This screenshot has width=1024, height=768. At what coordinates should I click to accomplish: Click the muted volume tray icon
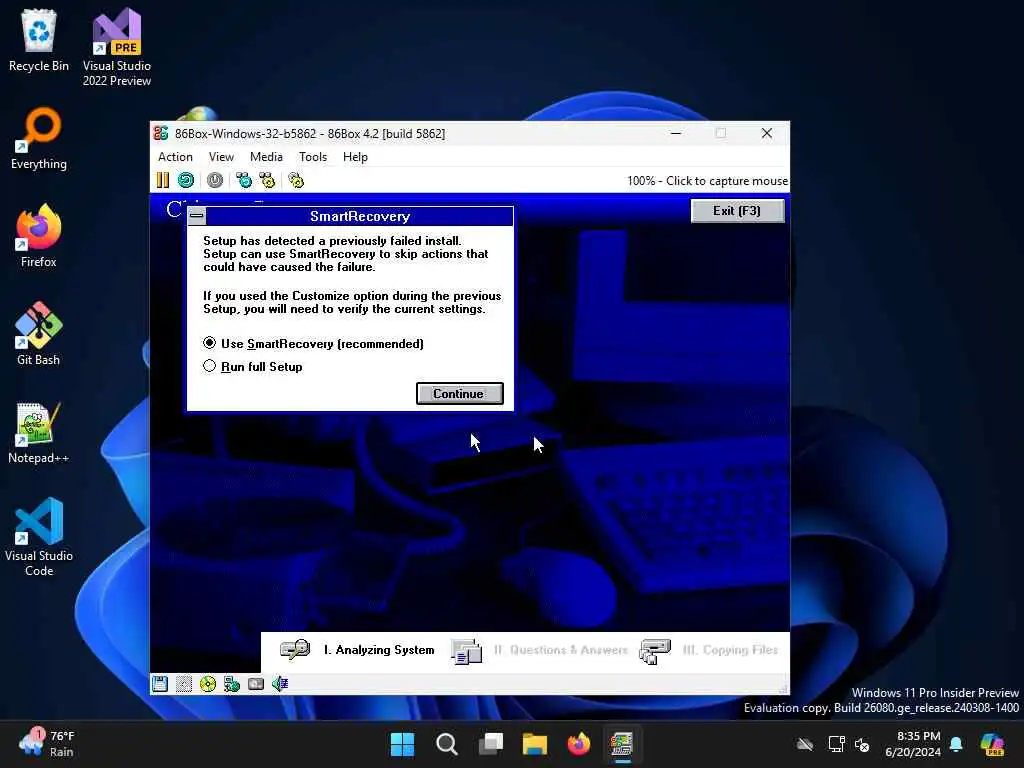tap(862, 744)
